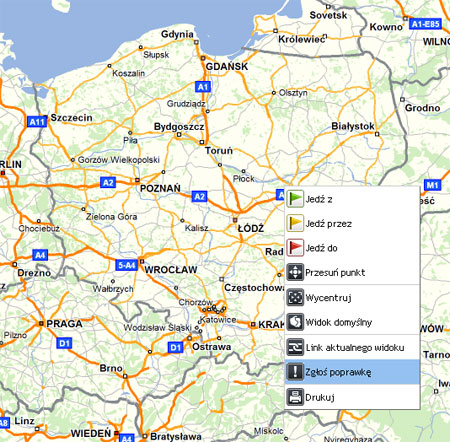Click the Przesuń punkt move arrows icon
Viewport: 450px width, 442px height.
(x=295, y=272)
